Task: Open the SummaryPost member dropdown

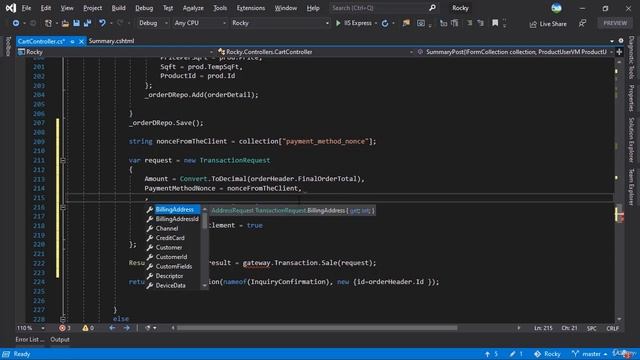Action: 515,52
